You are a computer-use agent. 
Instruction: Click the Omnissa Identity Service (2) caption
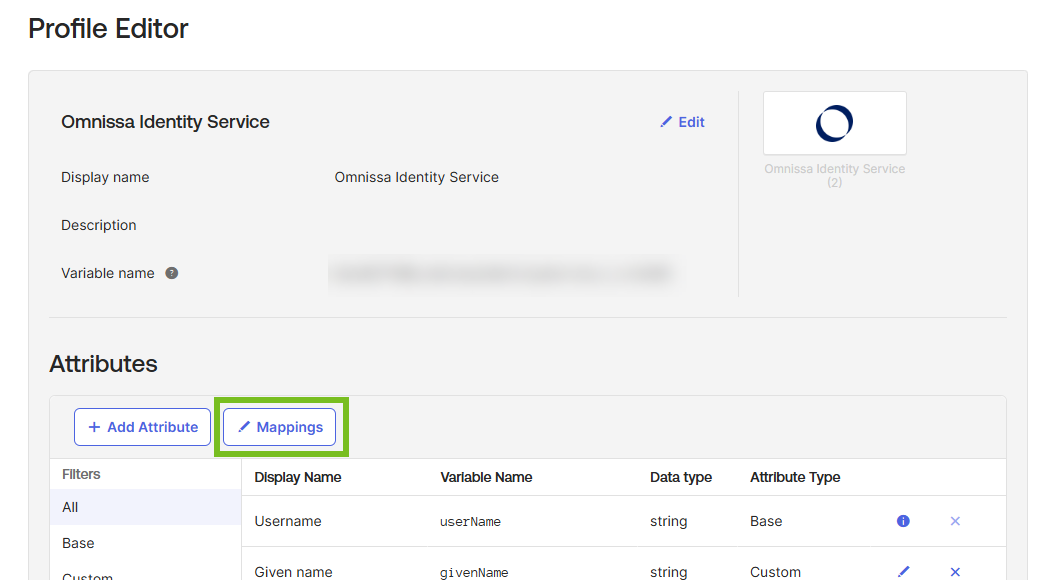[835, 175]
